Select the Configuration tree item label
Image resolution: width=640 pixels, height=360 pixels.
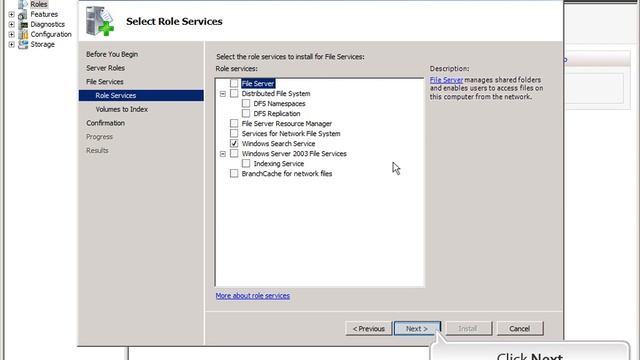point(51,35)
